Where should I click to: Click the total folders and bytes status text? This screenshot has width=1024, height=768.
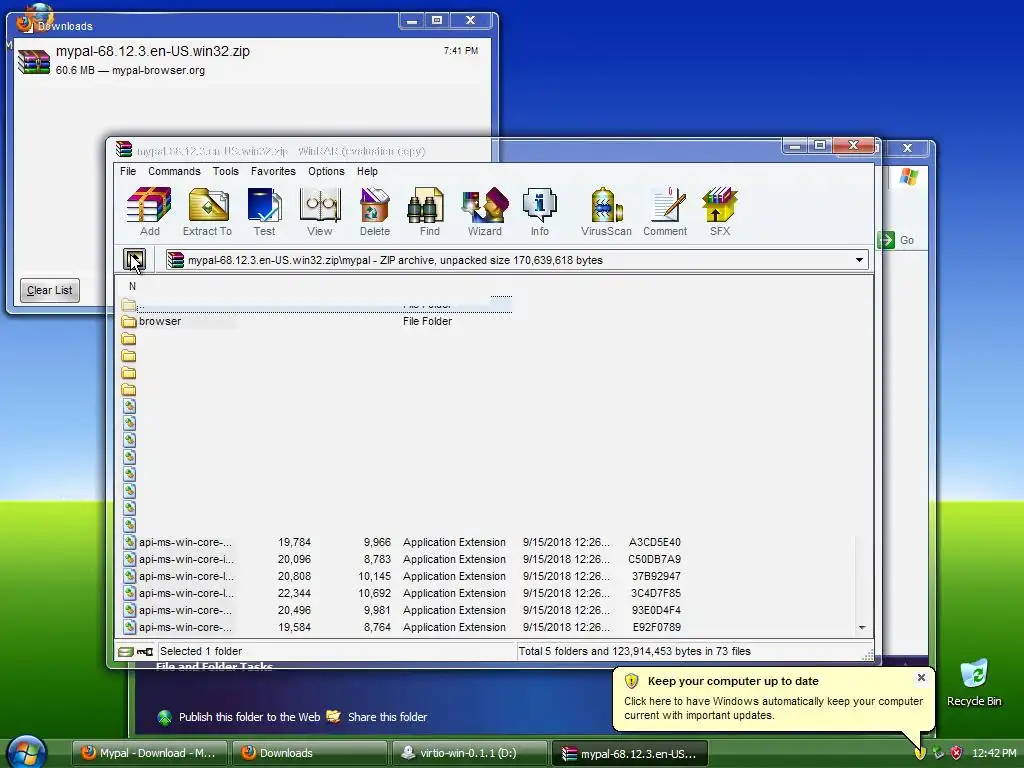point(634,651)
